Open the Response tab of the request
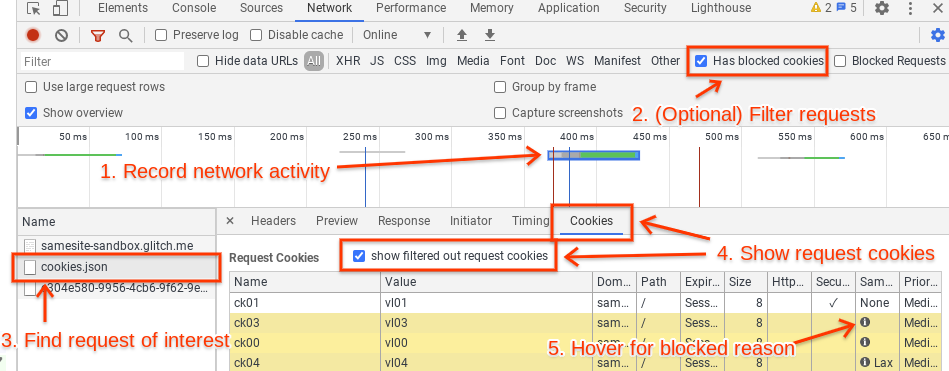Viewport: 949px width, 371px height. [x=404, y=221]
